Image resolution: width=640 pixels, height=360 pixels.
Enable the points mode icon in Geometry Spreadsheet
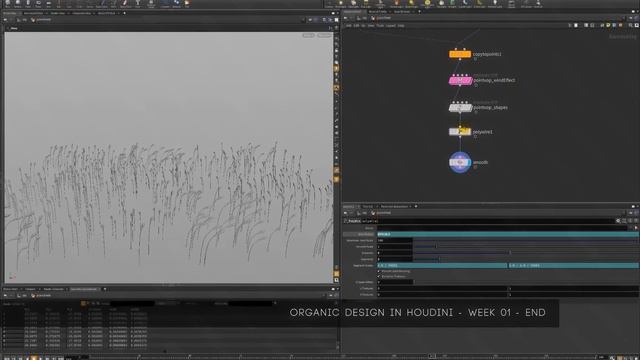83,303
